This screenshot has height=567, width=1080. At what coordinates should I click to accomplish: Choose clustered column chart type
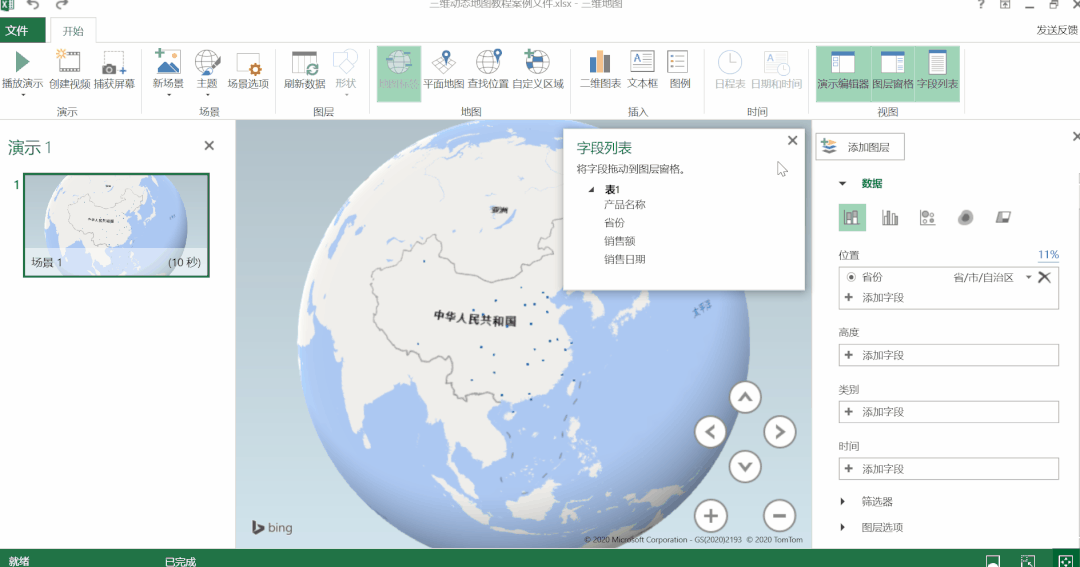click(890, 218)
